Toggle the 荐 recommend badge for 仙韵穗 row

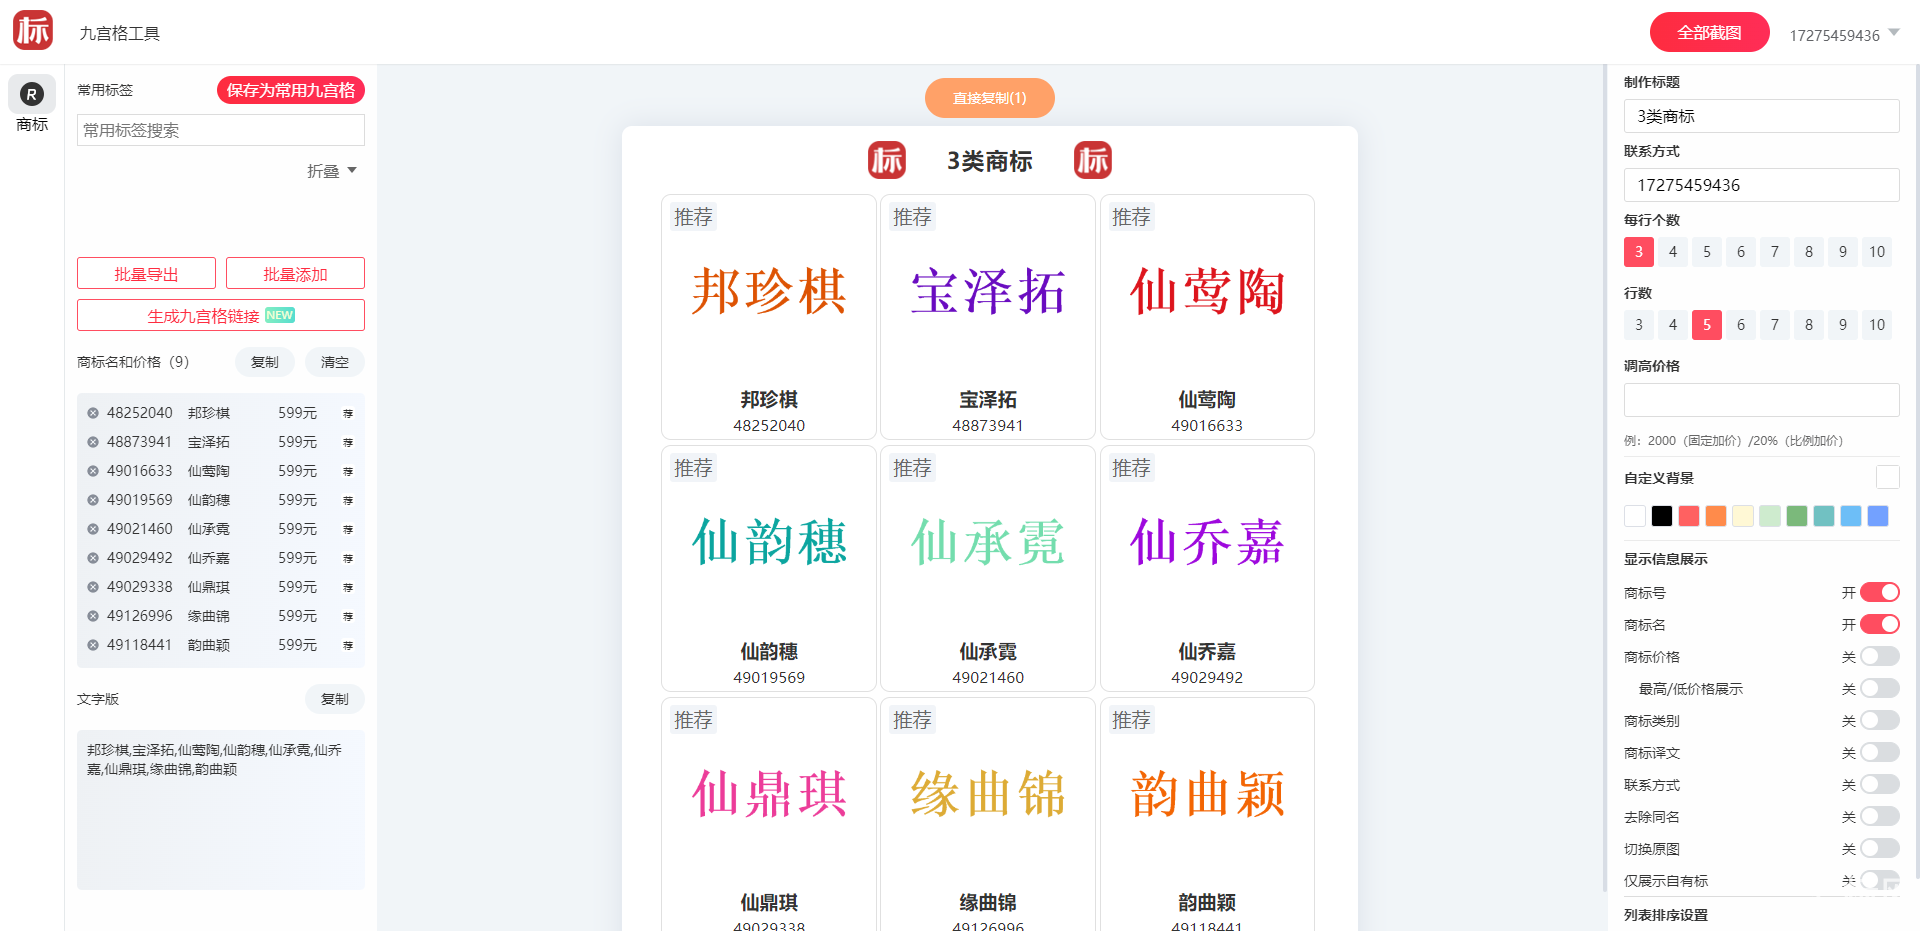[348, 500]
